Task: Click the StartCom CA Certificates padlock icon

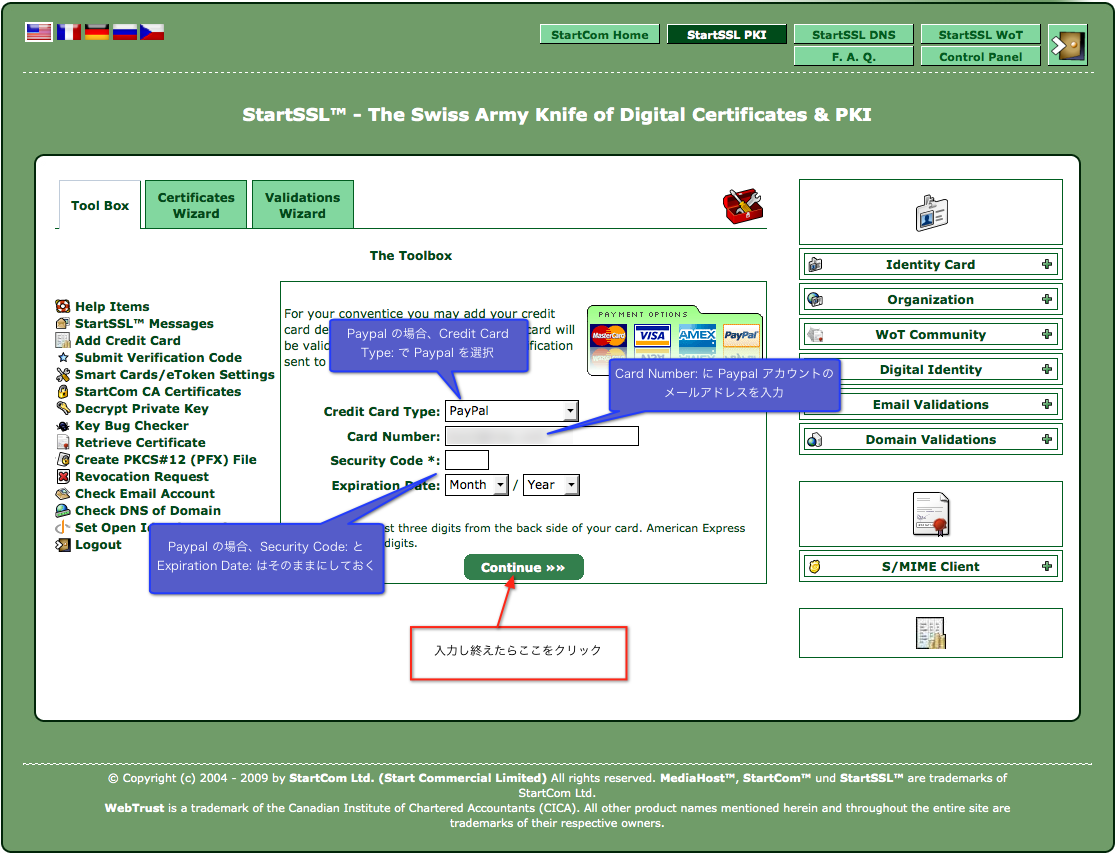Action: [63, 391]
